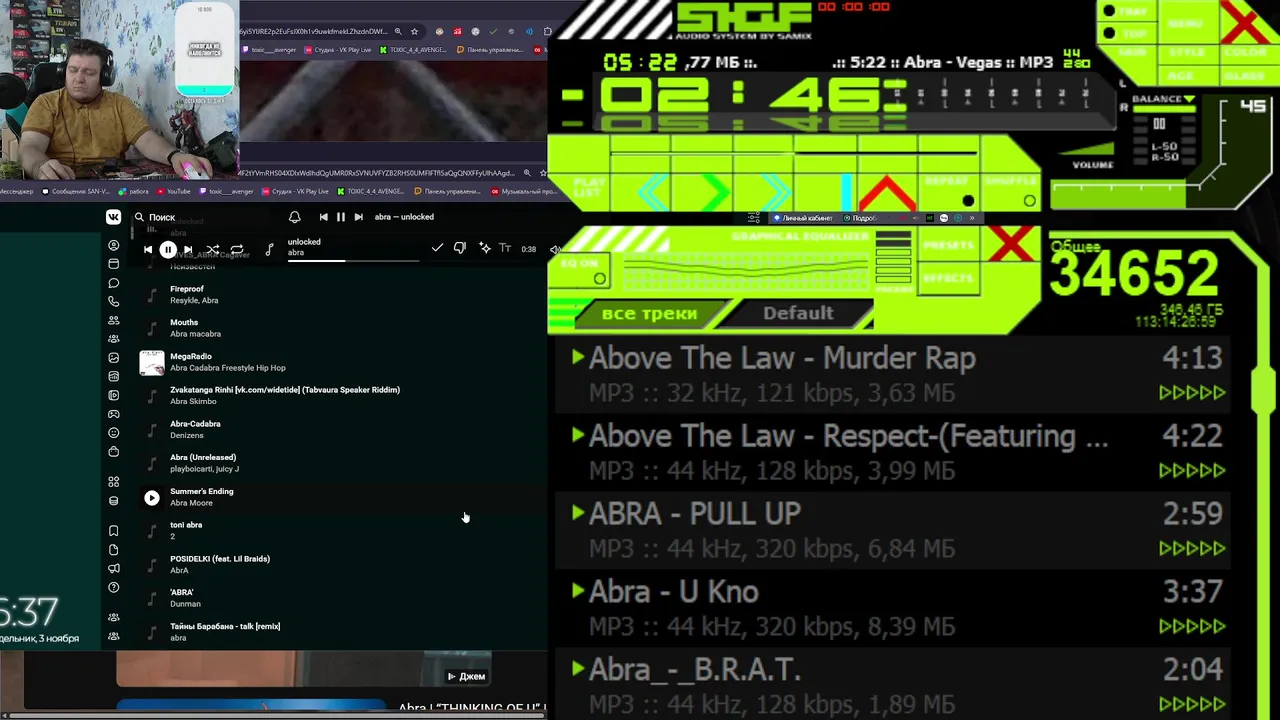Seek within the unlocked track progress bar

[x=353, y=261]
